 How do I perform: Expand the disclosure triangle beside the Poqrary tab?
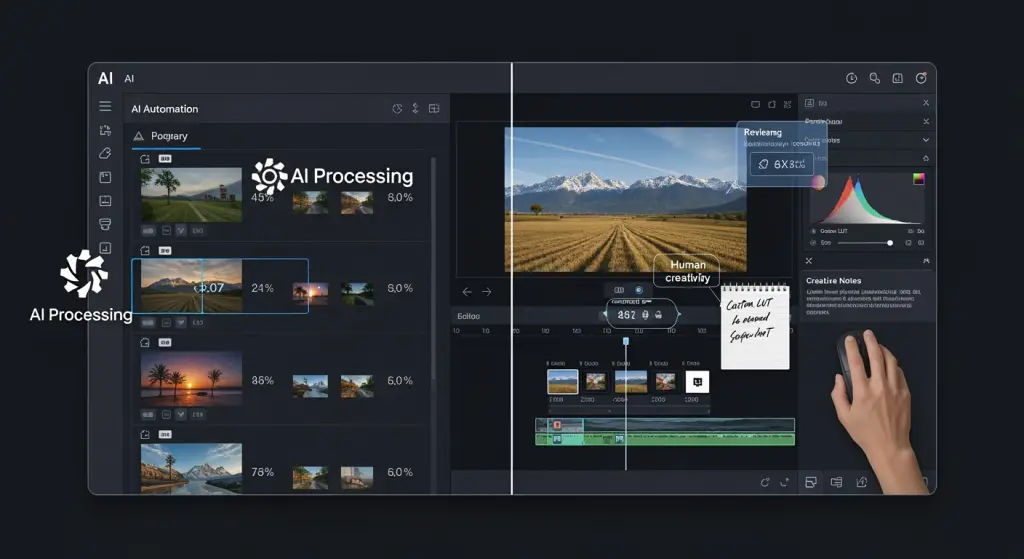(x=139, y=136)
